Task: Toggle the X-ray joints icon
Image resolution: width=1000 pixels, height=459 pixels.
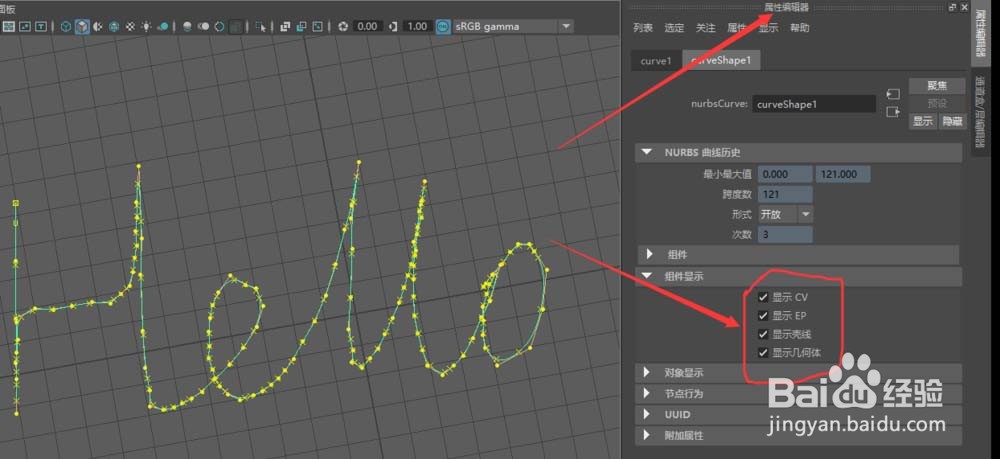Action: (318, 27)
